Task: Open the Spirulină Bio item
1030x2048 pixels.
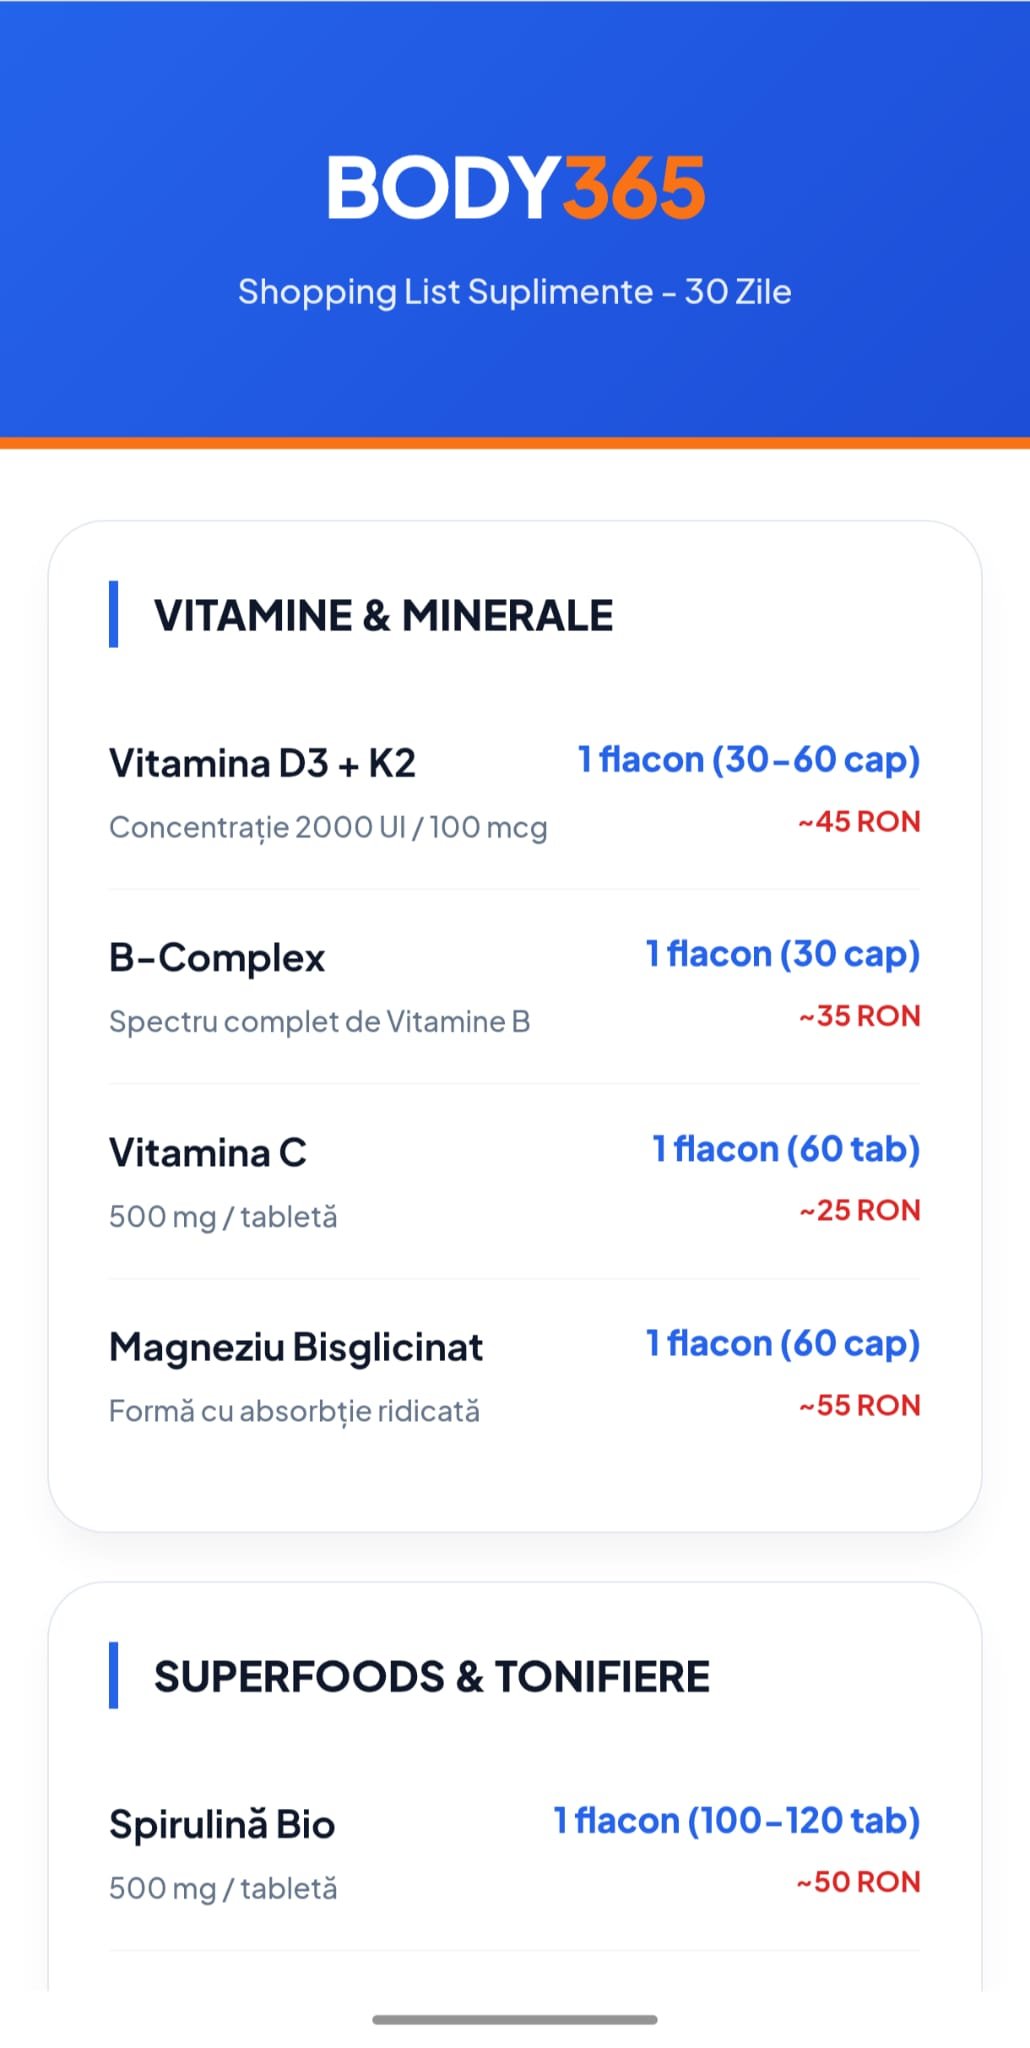Action: pos(222,1825)
